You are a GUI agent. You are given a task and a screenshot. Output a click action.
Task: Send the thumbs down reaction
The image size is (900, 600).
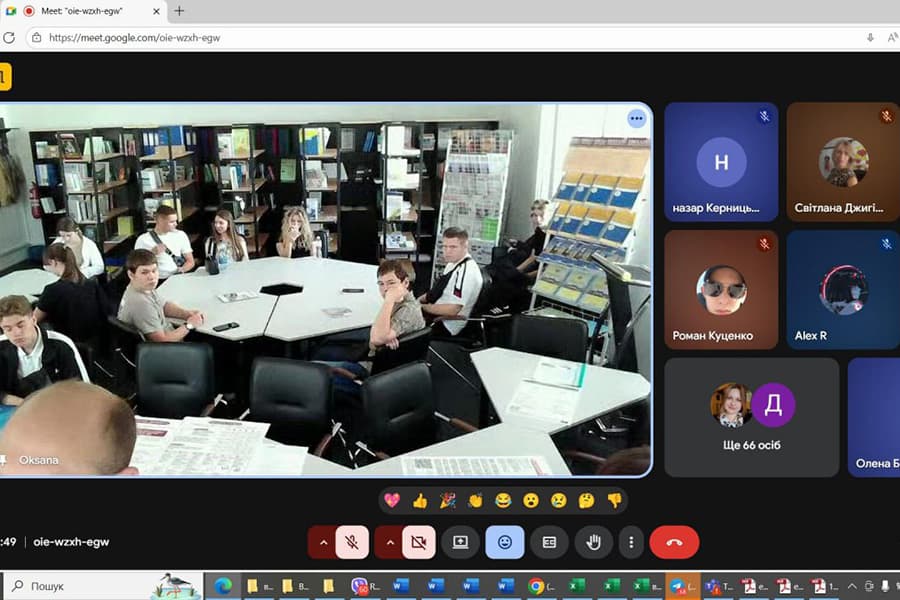pyautogui.click(x=614, y=501)
